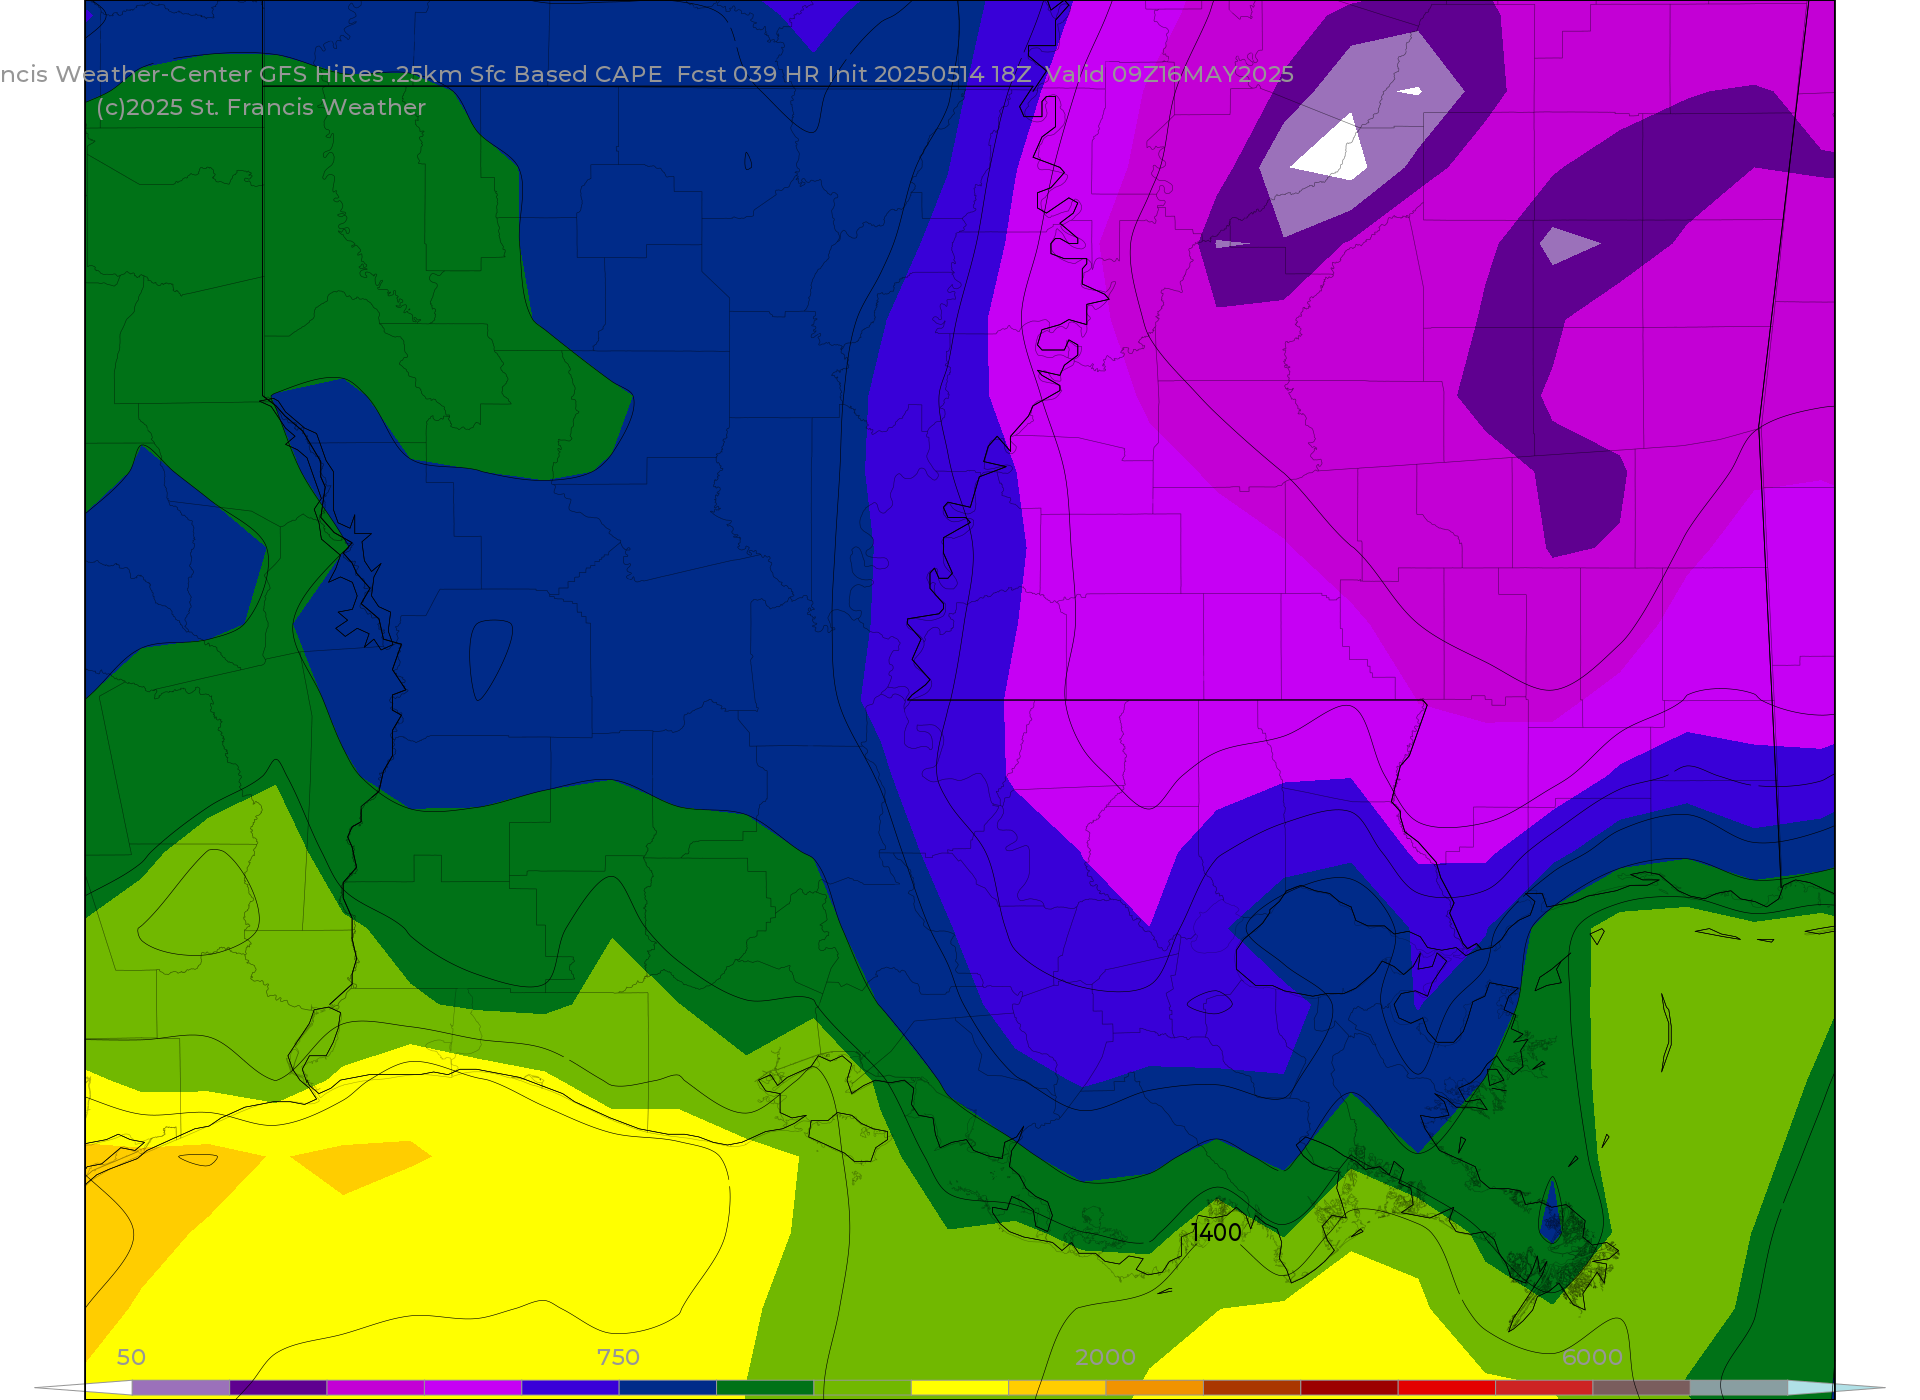
Task: Click the '6000' color bar label
Action: tap(1592, 1357)
